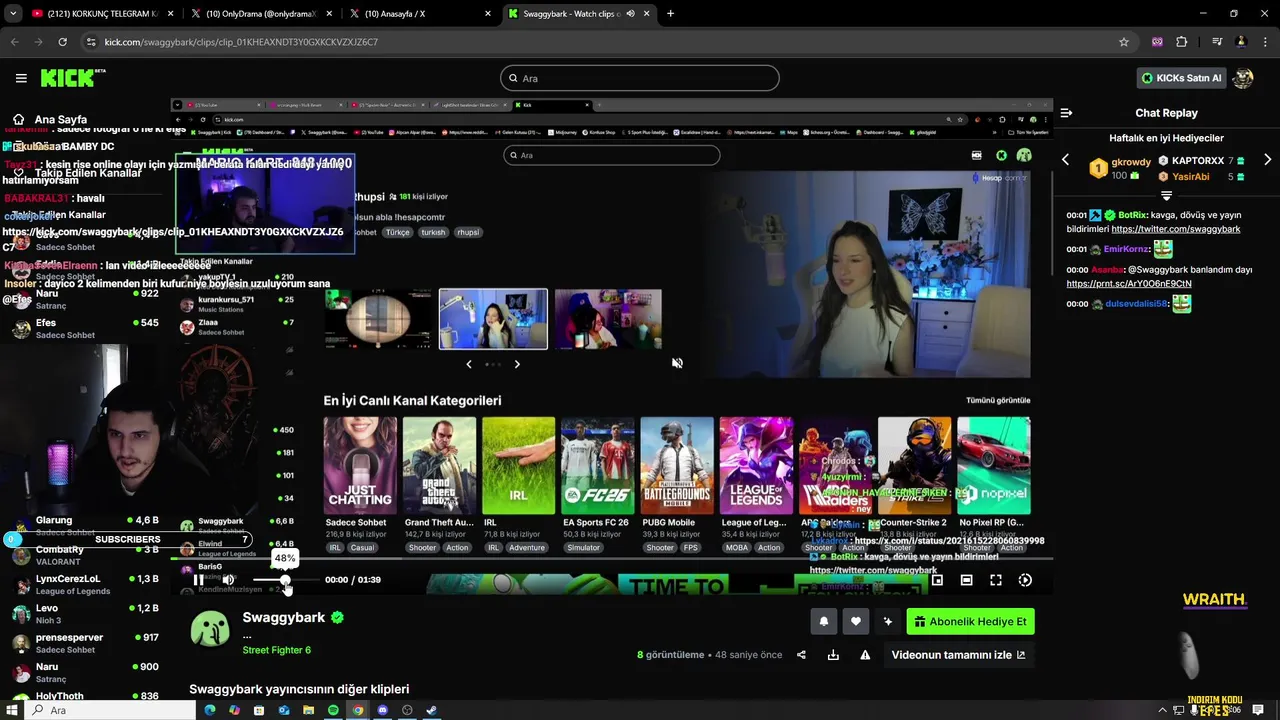Collapse the Chat Replay panel

(1066, 113)
